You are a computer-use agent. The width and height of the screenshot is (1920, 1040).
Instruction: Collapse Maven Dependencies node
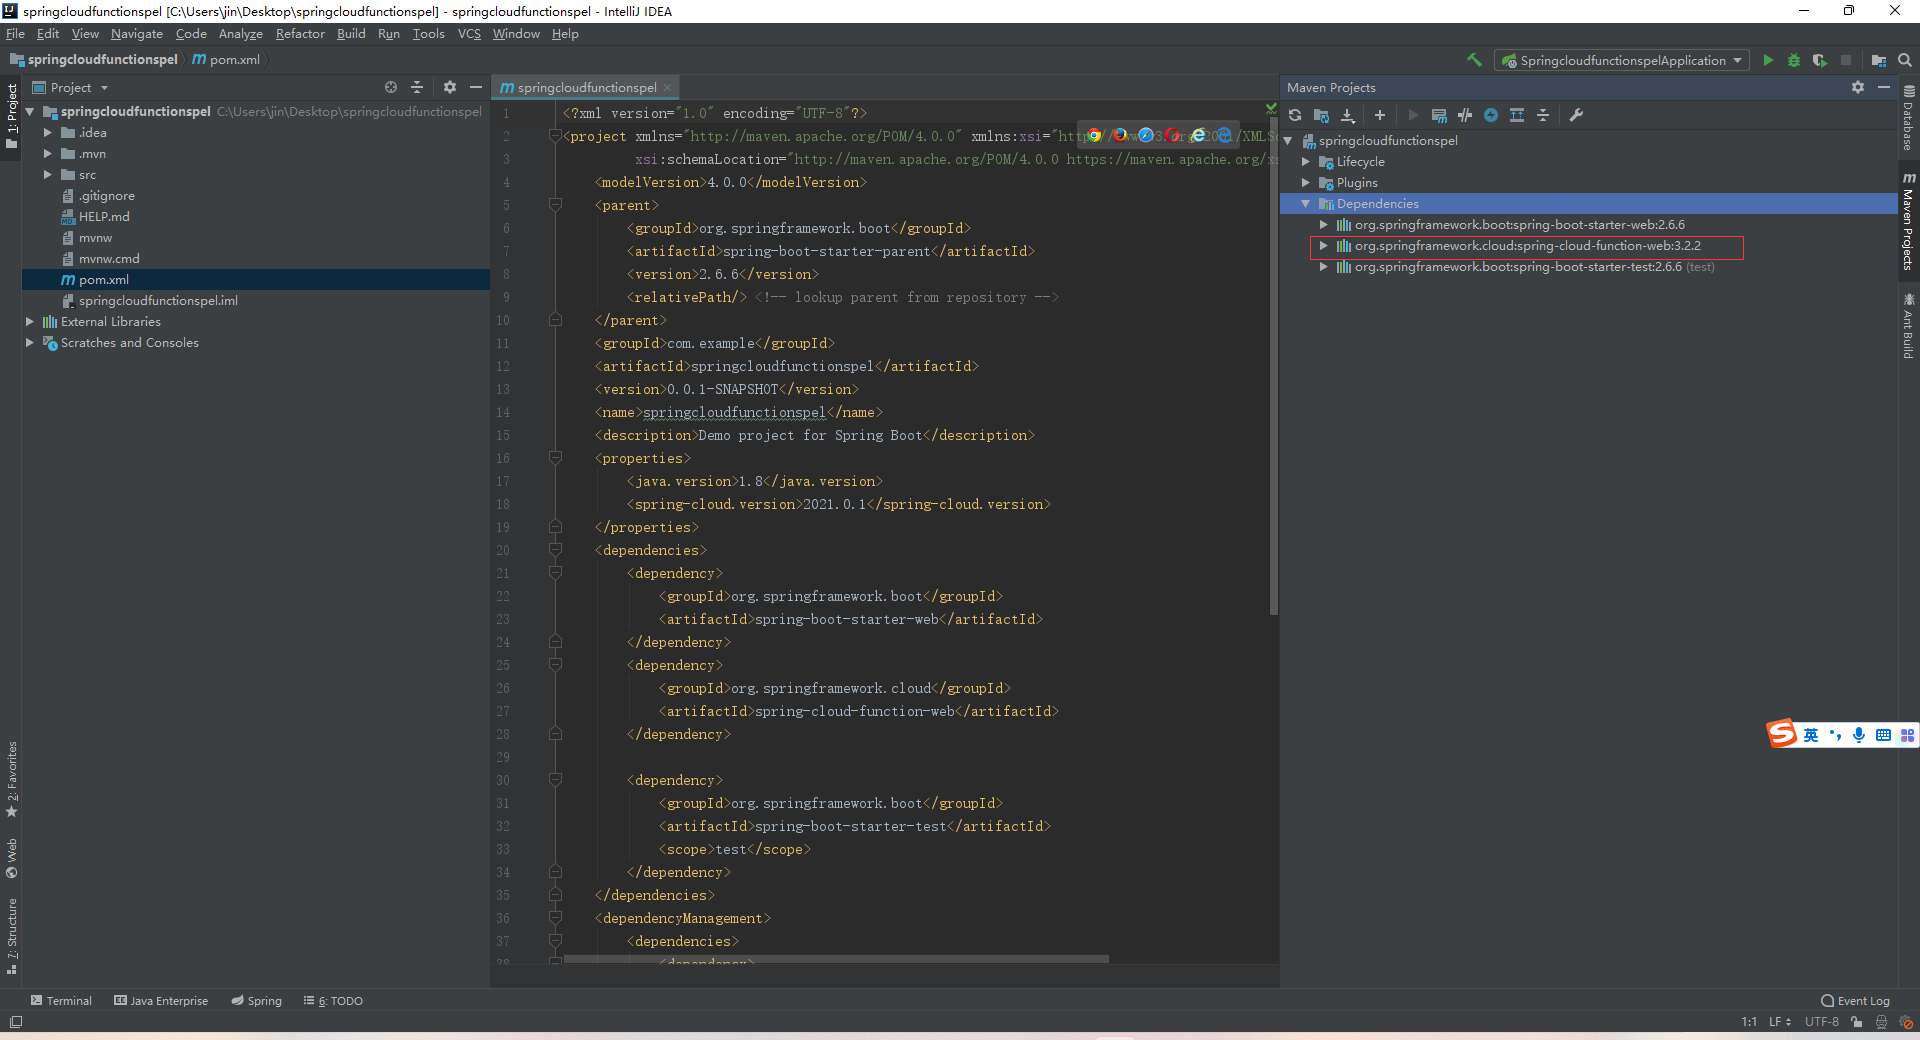click(x=1305, y=203)
